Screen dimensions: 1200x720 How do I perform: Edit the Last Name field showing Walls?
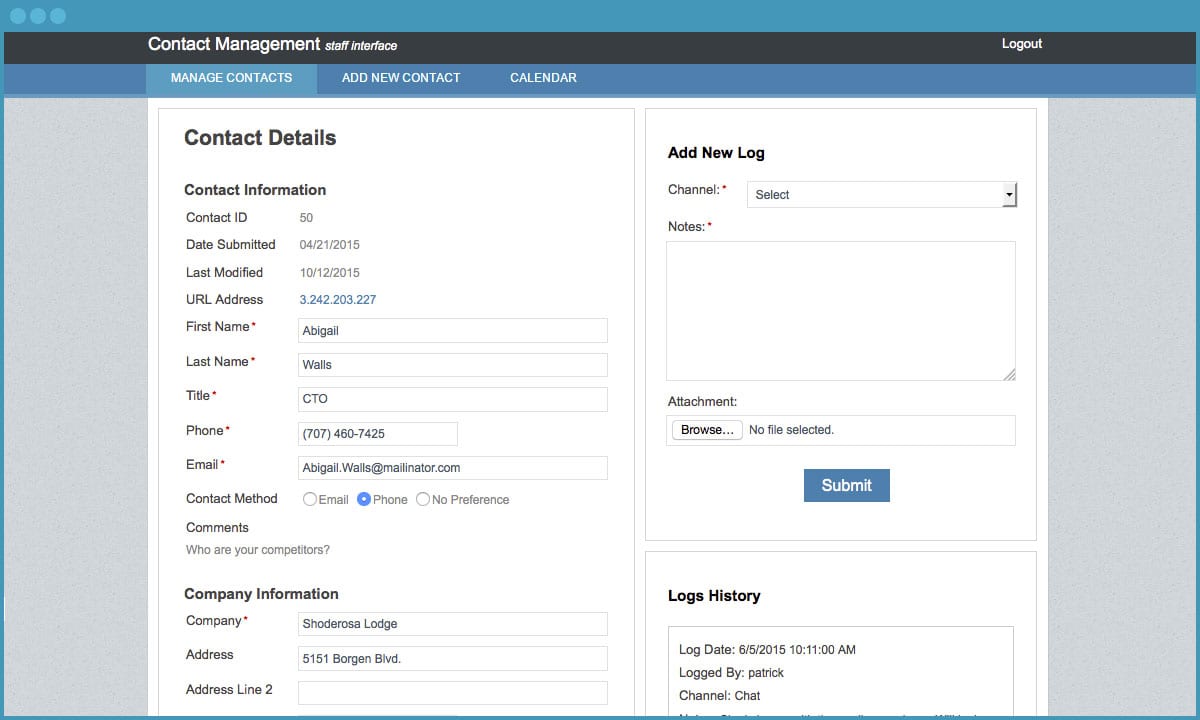pos(452,364)
